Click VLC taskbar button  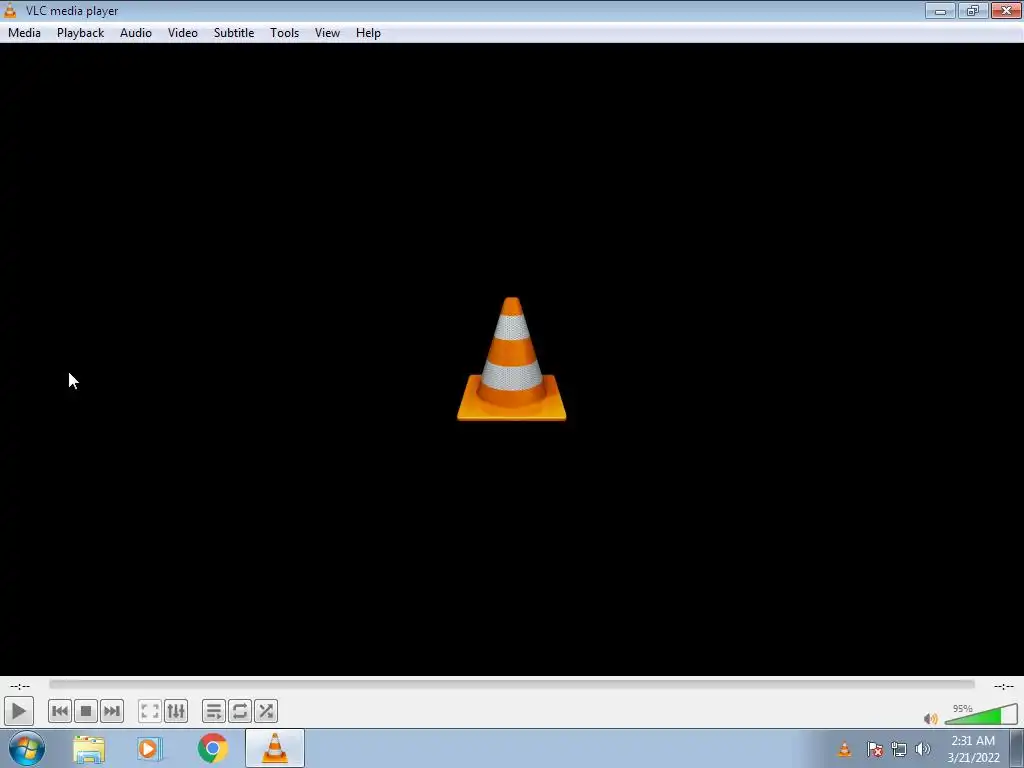(275, 748)
